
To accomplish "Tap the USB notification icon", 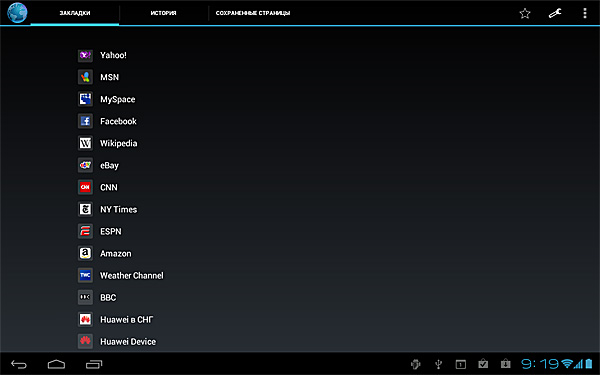I will click(439, 364).
